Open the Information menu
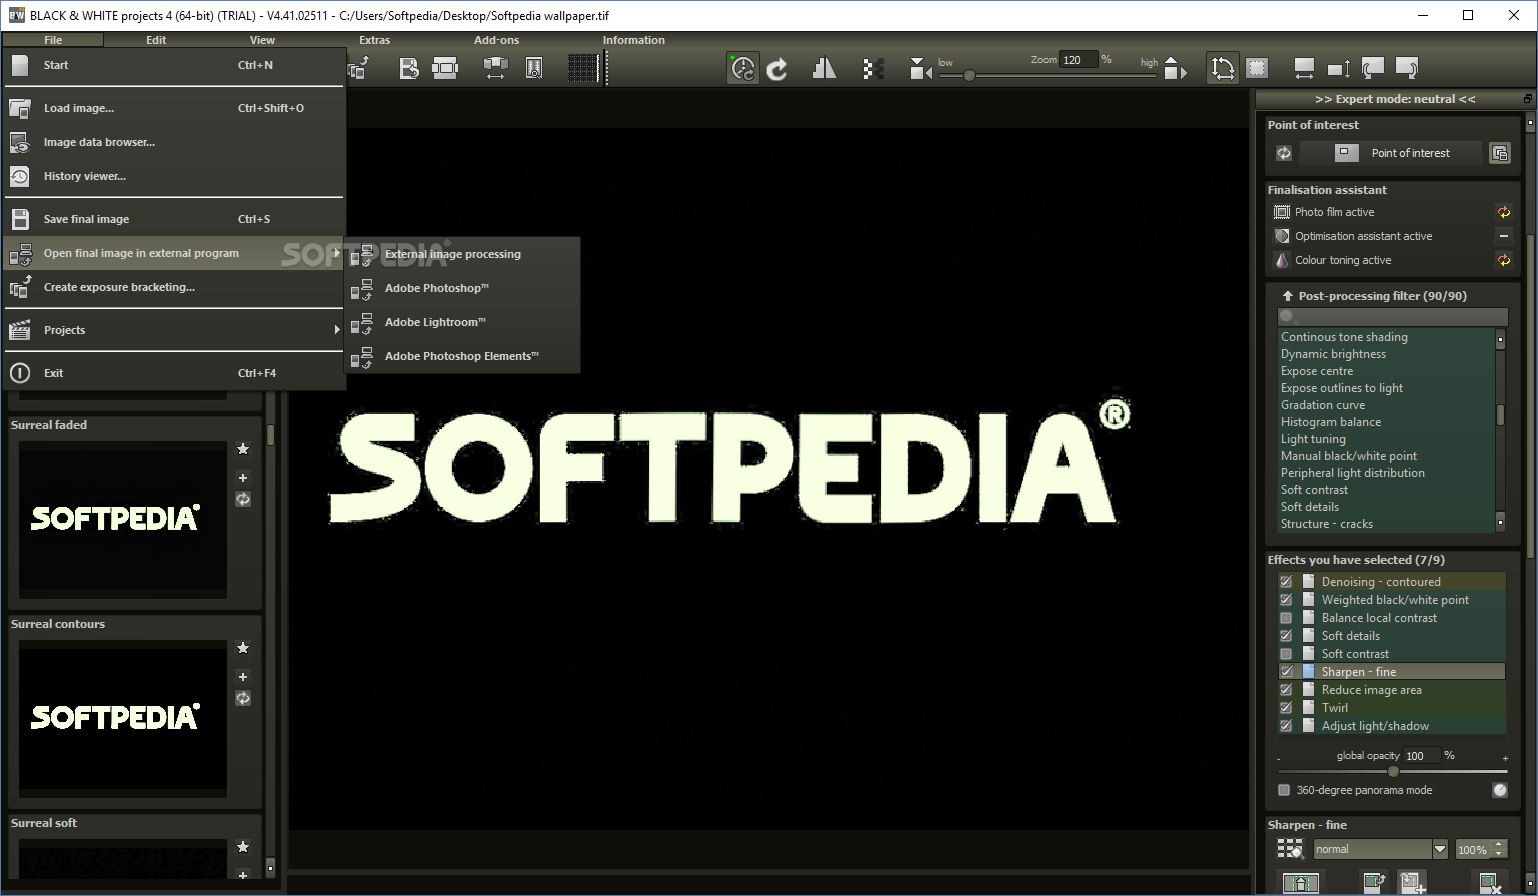Image resolution: width=1538 pixels, height=896 pixels. click(633, 40)
